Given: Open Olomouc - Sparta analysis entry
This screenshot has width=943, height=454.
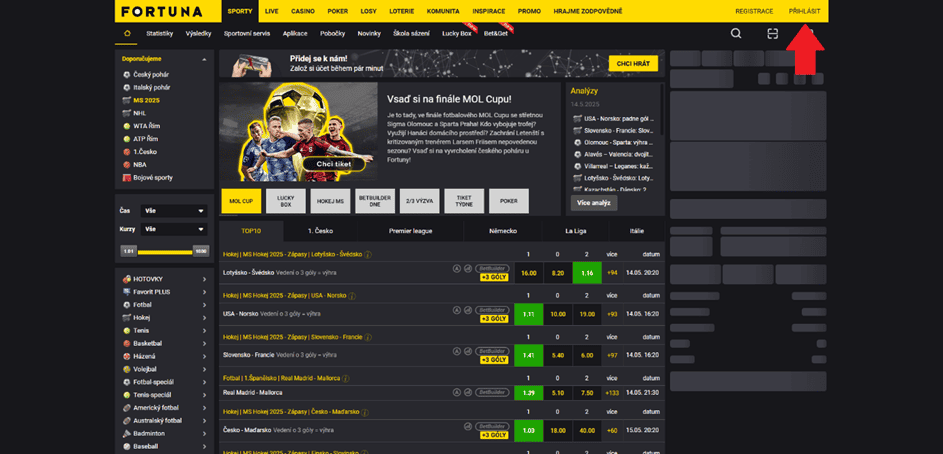Looking at the screenshot, I should click(x=613, y=143).
